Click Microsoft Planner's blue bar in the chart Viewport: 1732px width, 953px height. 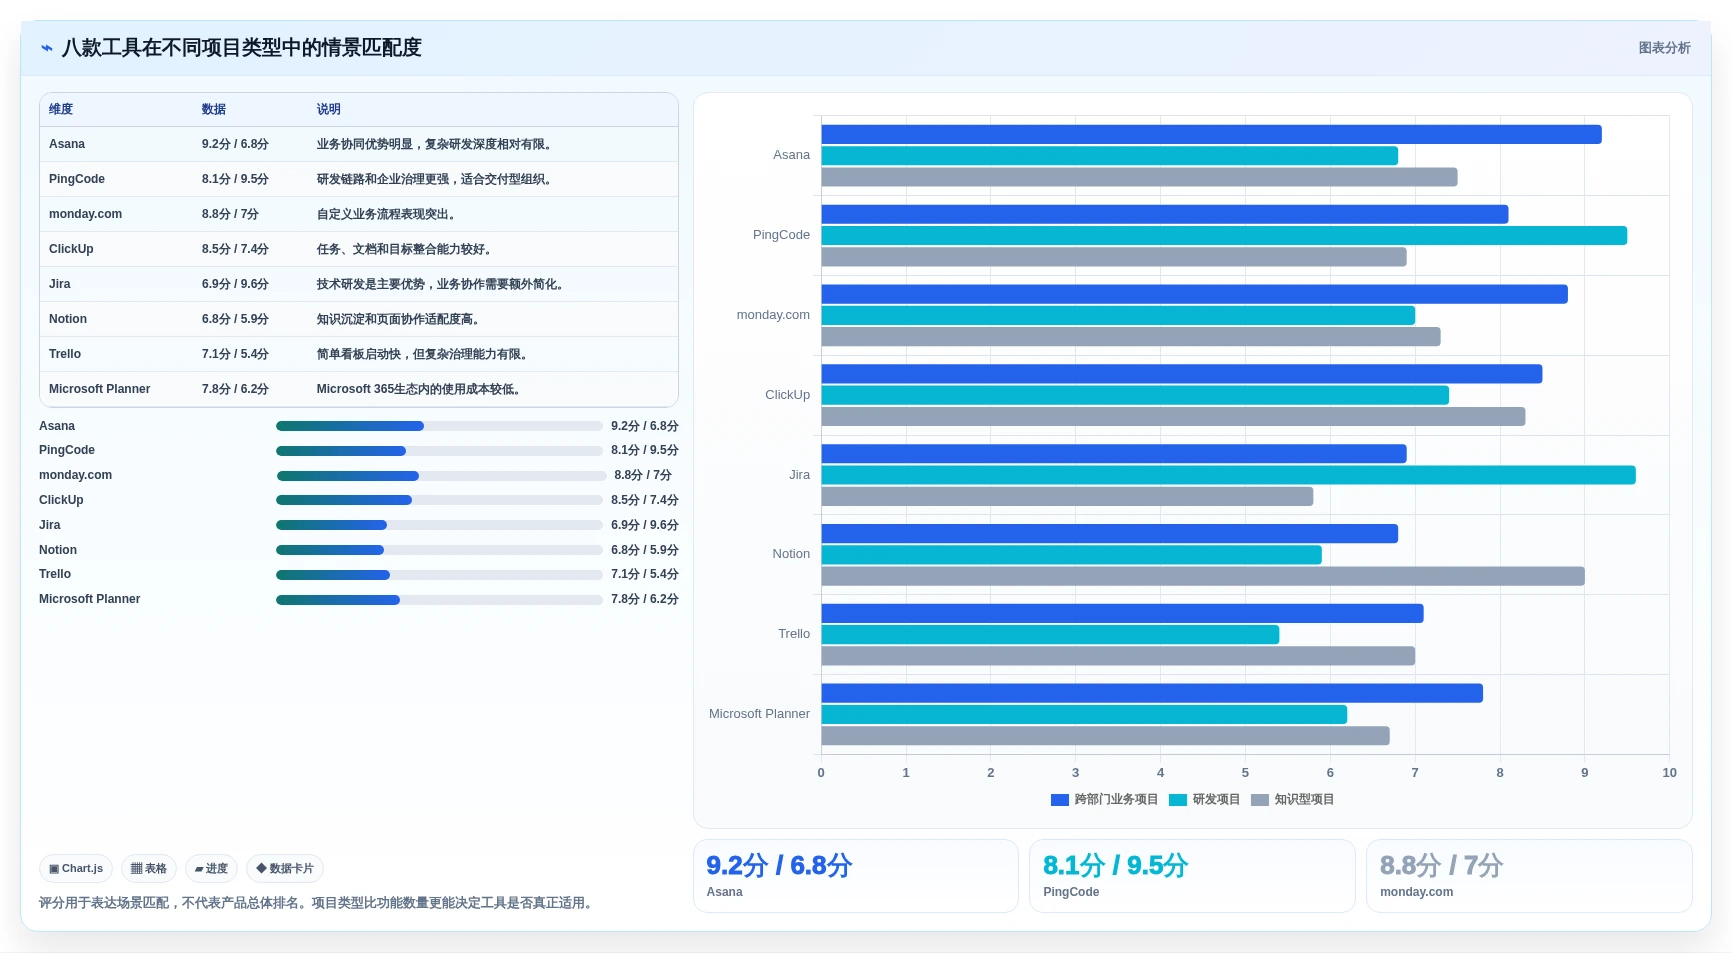(x=1152, y=693)
